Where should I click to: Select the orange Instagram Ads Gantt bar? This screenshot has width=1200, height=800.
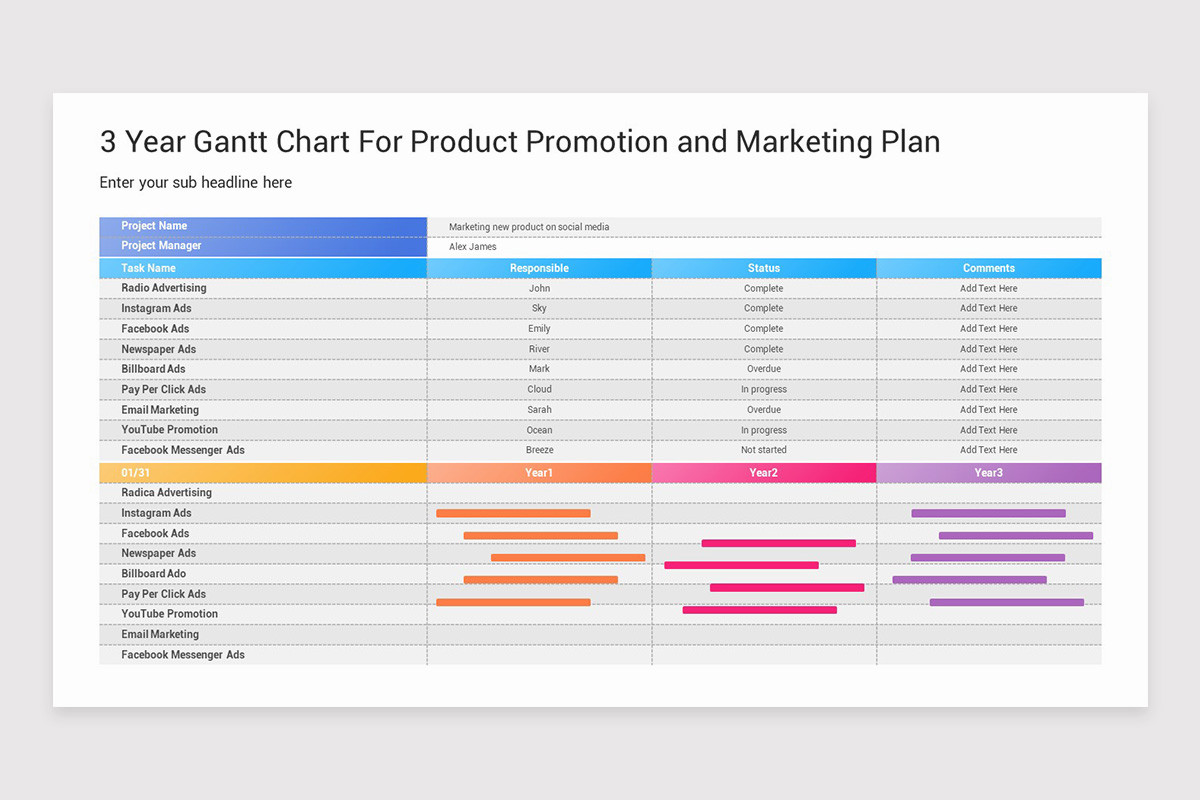tap(513, 513)
